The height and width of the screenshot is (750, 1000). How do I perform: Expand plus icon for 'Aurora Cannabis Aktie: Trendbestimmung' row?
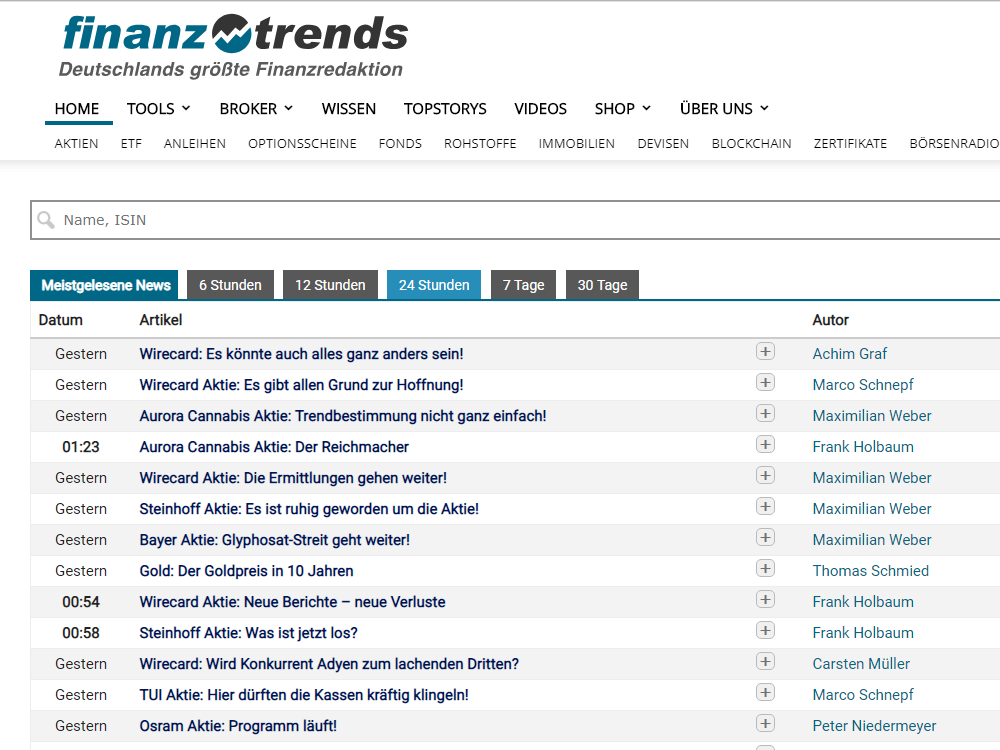[765, 413]
